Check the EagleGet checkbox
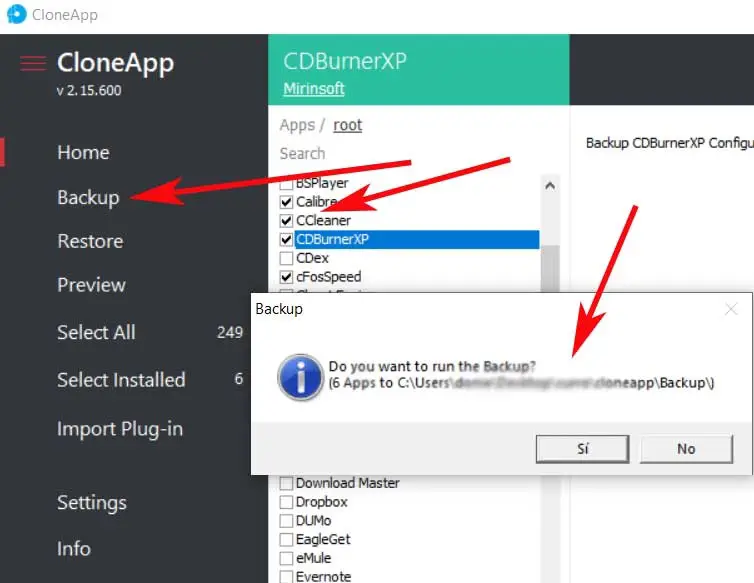This screenshot has height=583, width=754. (x=286, y=539)
